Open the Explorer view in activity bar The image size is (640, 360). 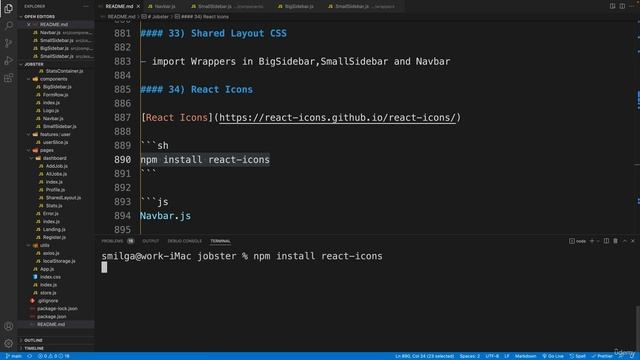point(8,8)
